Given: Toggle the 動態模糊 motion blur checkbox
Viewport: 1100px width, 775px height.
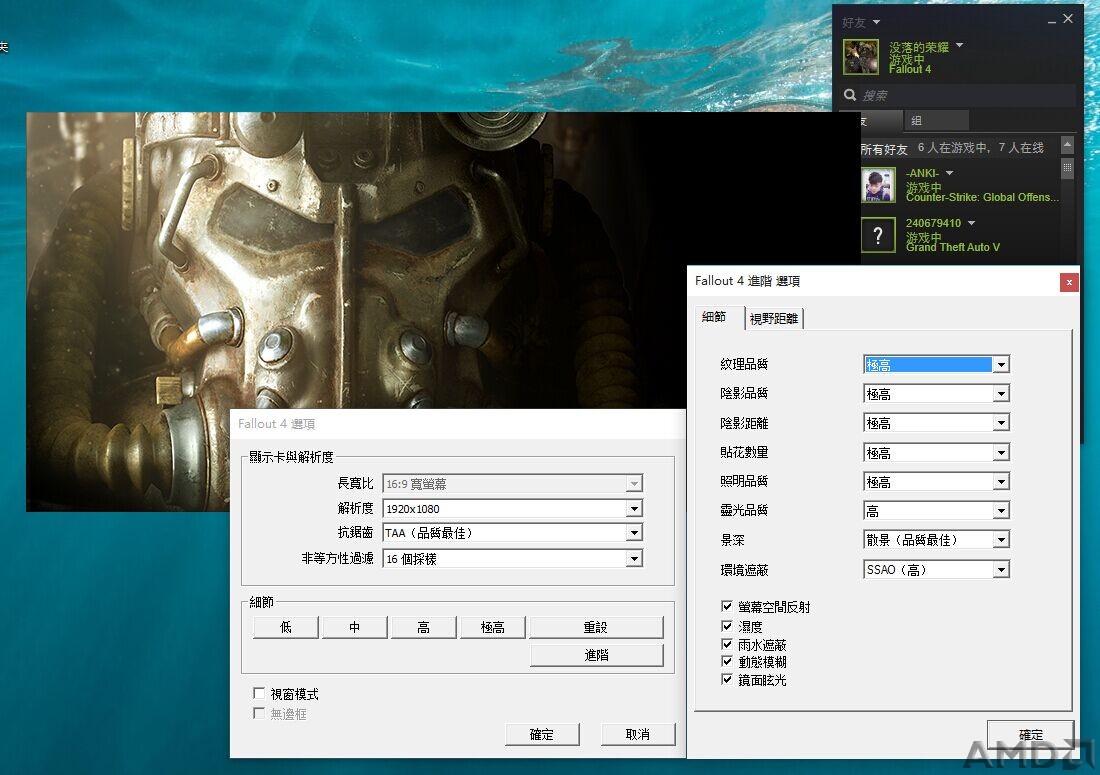Looking at the screenshot, I should pos(727,661).
